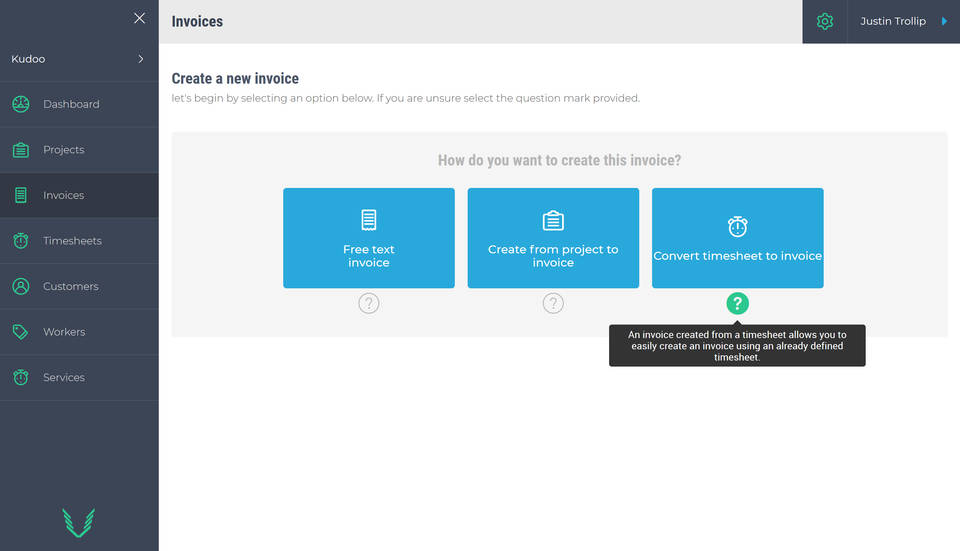The width and height of the screenshot is (960, 551).
Task: Open the Workers menu item
Action: click(x=64, y=332)
